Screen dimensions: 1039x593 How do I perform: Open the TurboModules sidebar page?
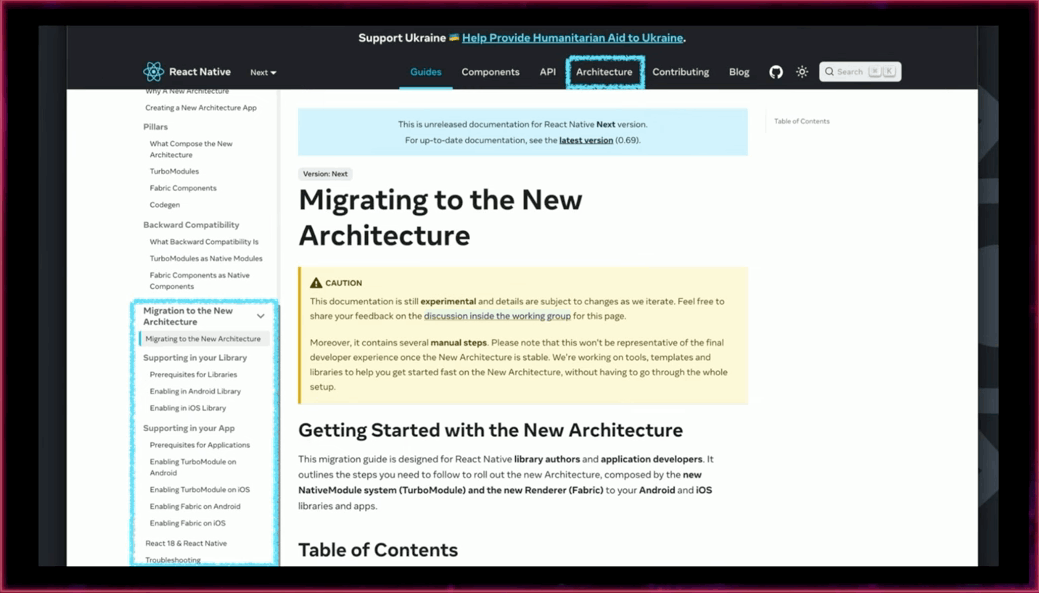tap(174, 171)
